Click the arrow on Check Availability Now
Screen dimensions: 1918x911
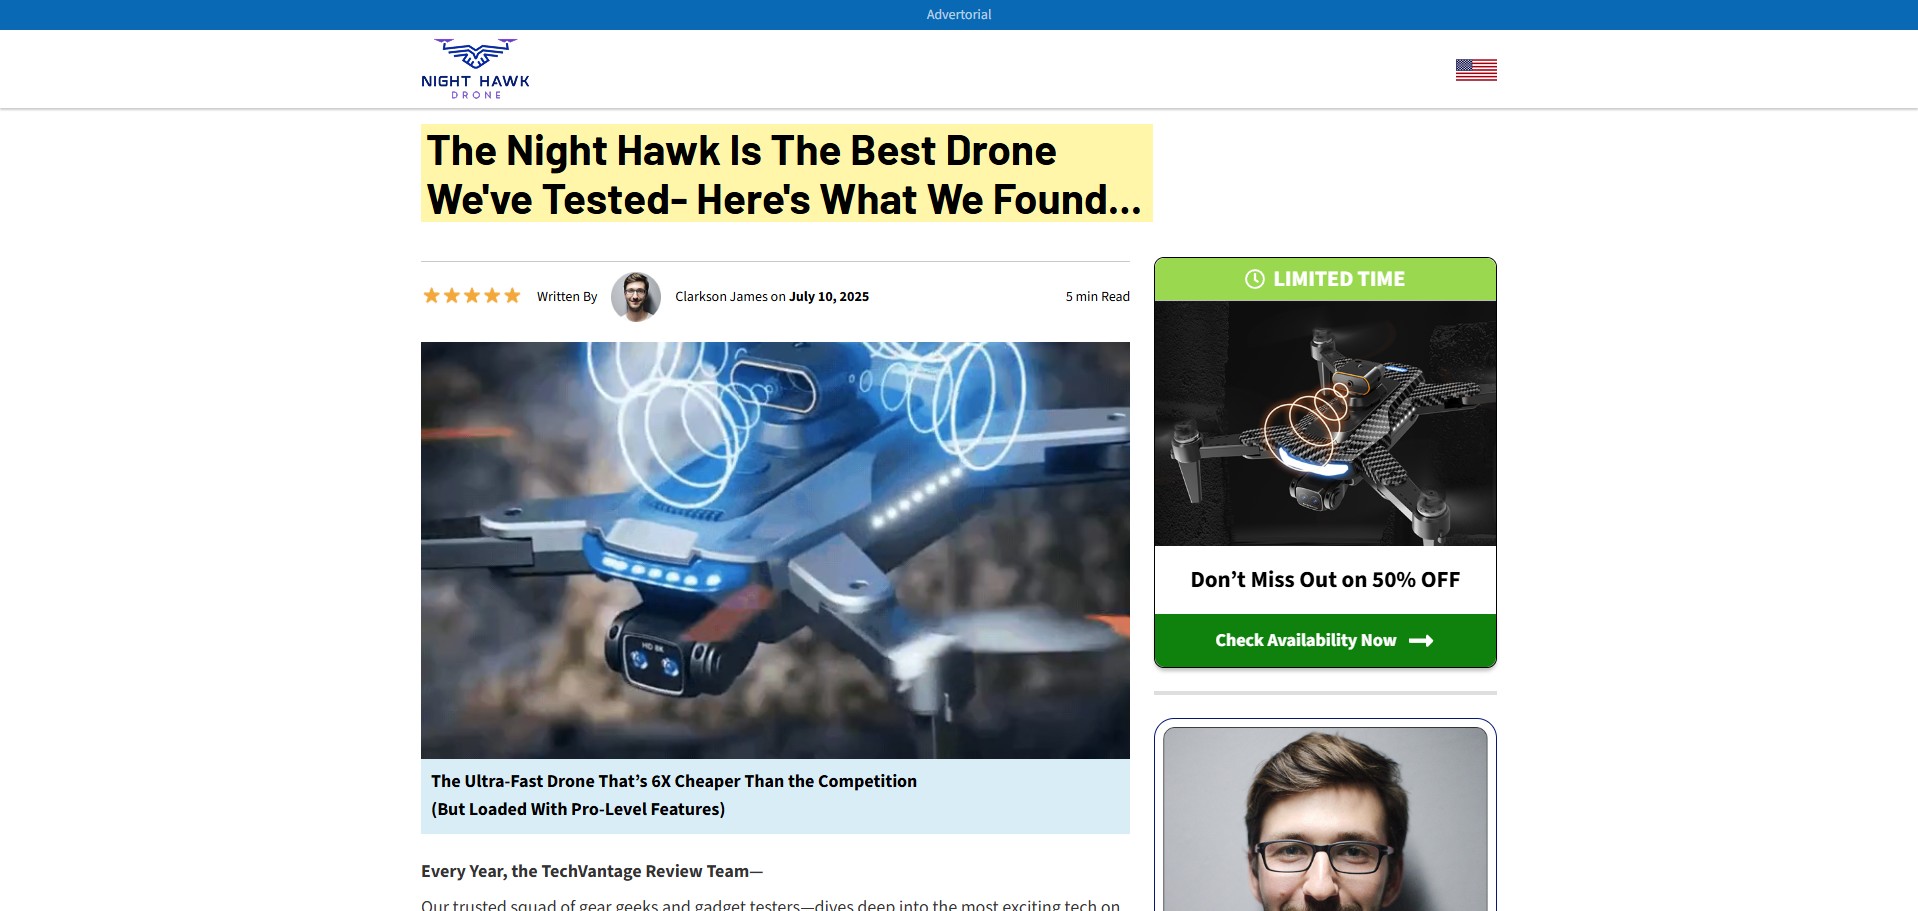1421,641
